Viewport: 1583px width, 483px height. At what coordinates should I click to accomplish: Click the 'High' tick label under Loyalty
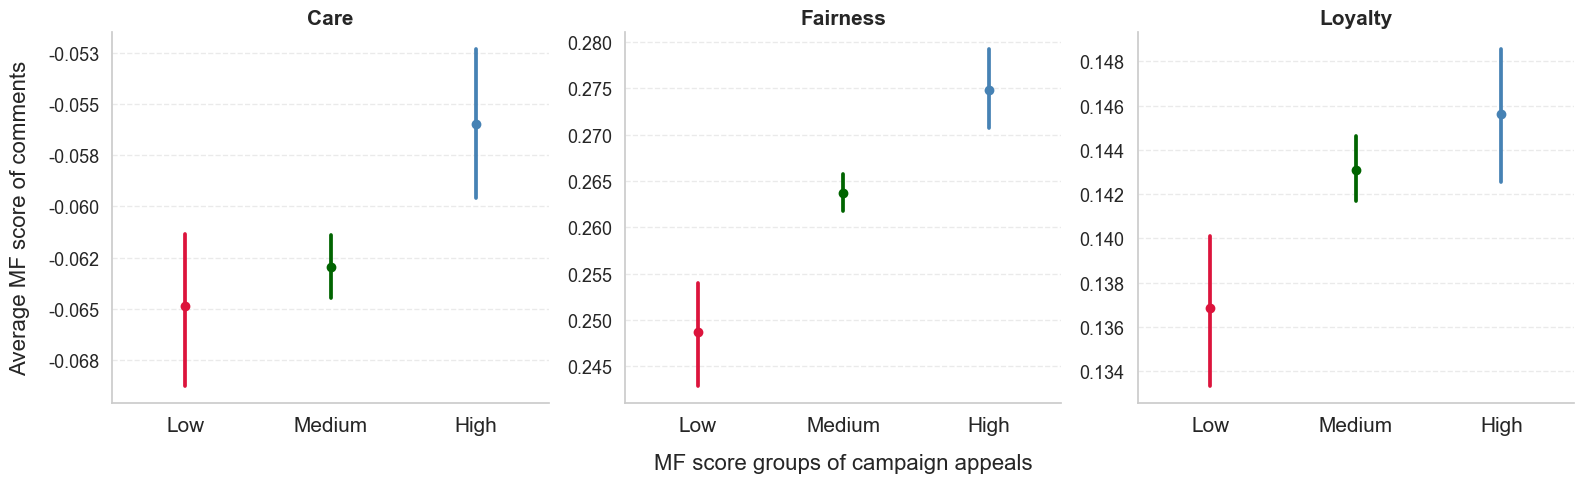click(x=1501, y=425)
